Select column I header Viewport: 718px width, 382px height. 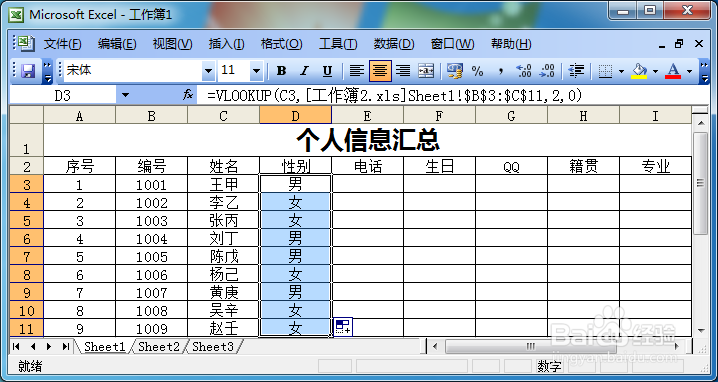click(655, 115)
